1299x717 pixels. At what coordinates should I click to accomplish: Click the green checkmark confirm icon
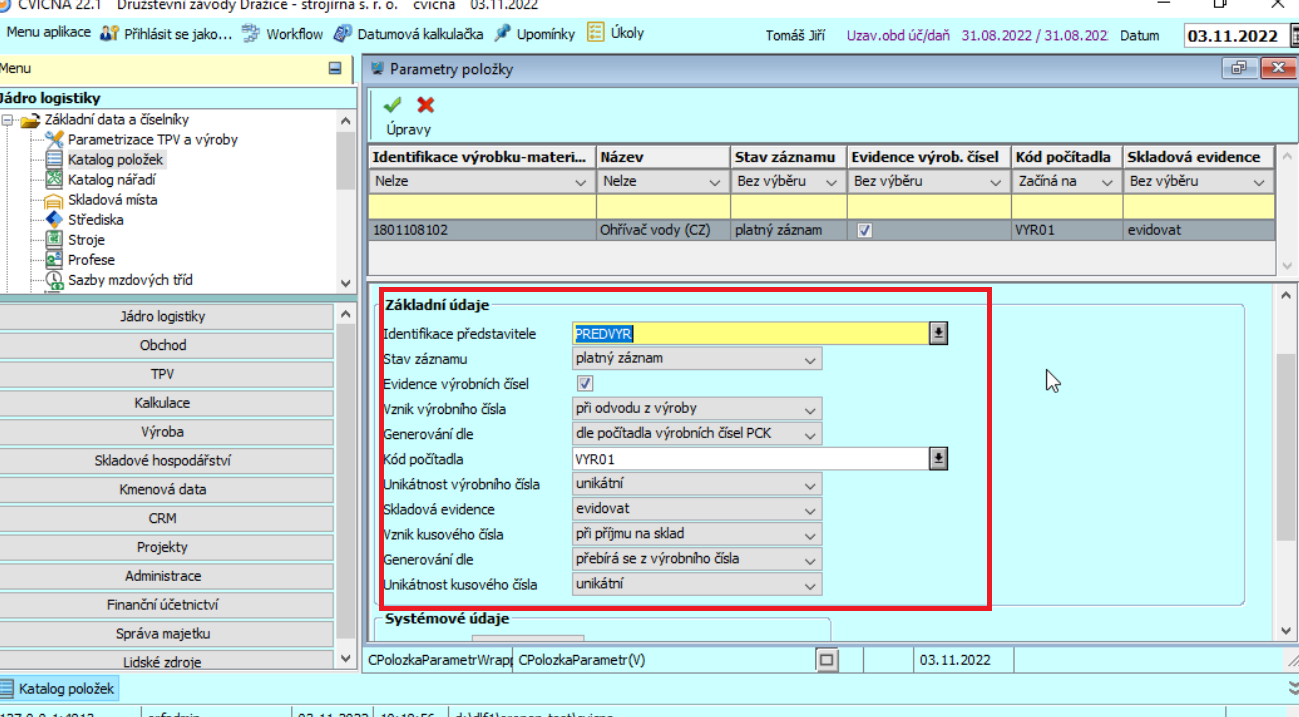pos(392,105)
